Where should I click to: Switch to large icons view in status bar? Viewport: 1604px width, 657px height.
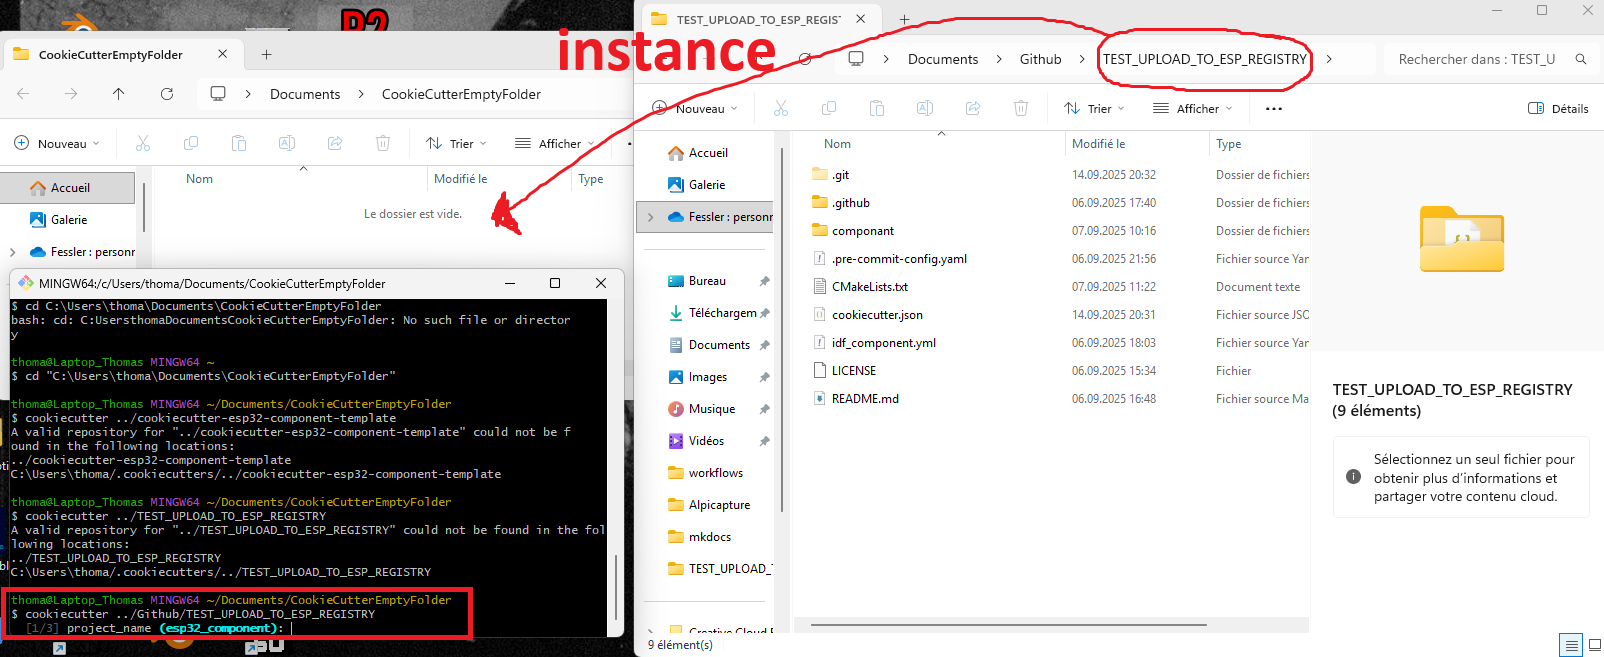(1595, 645)
